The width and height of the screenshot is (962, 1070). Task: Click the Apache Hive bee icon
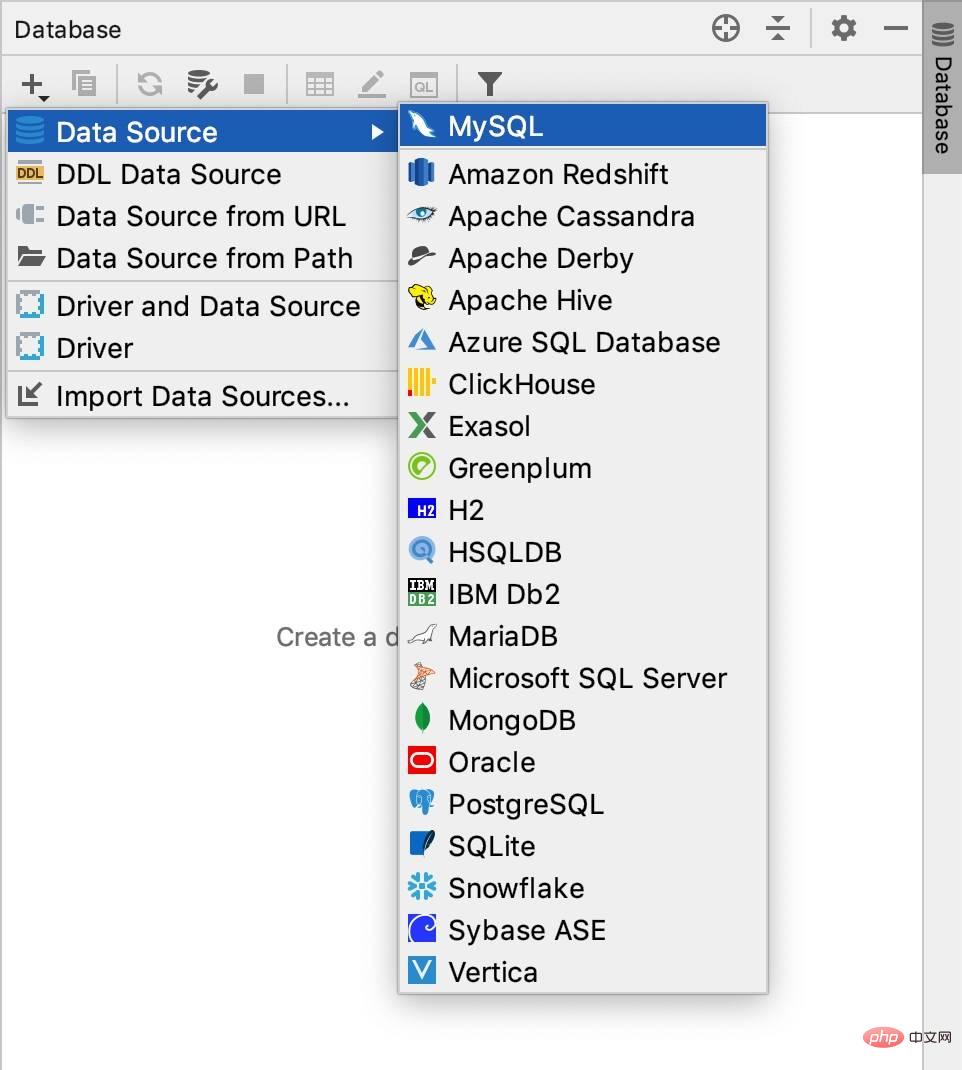click(422, 298)
